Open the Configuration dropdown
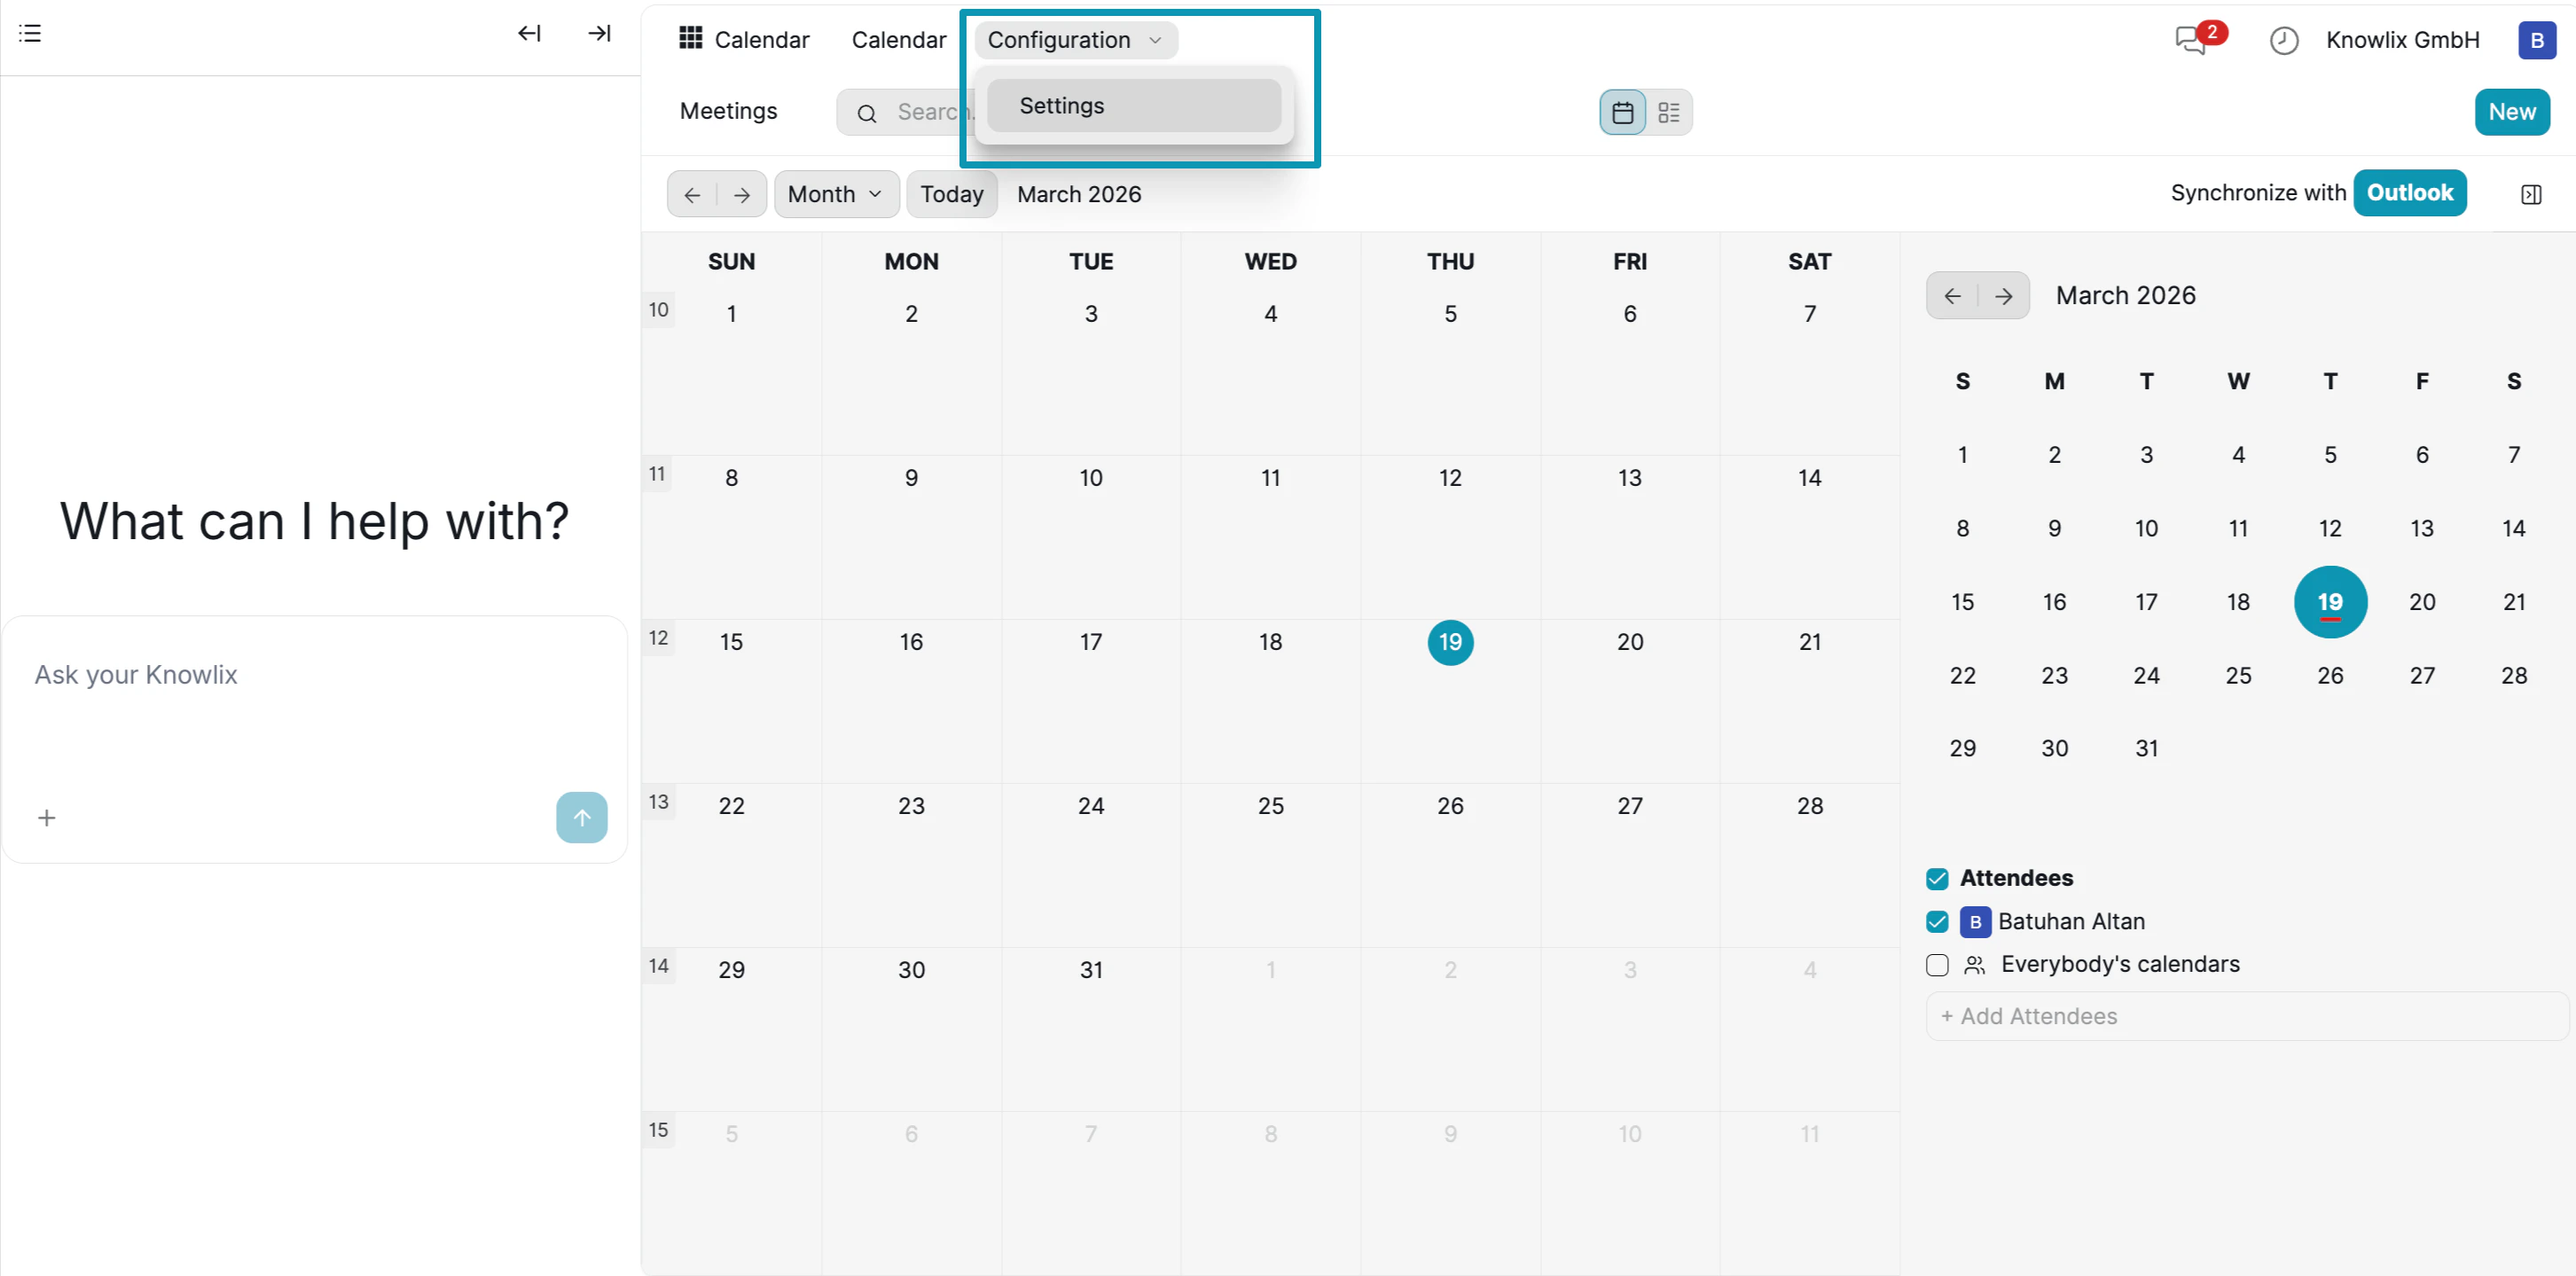 pyautogui.click(x=1074, y=40)
